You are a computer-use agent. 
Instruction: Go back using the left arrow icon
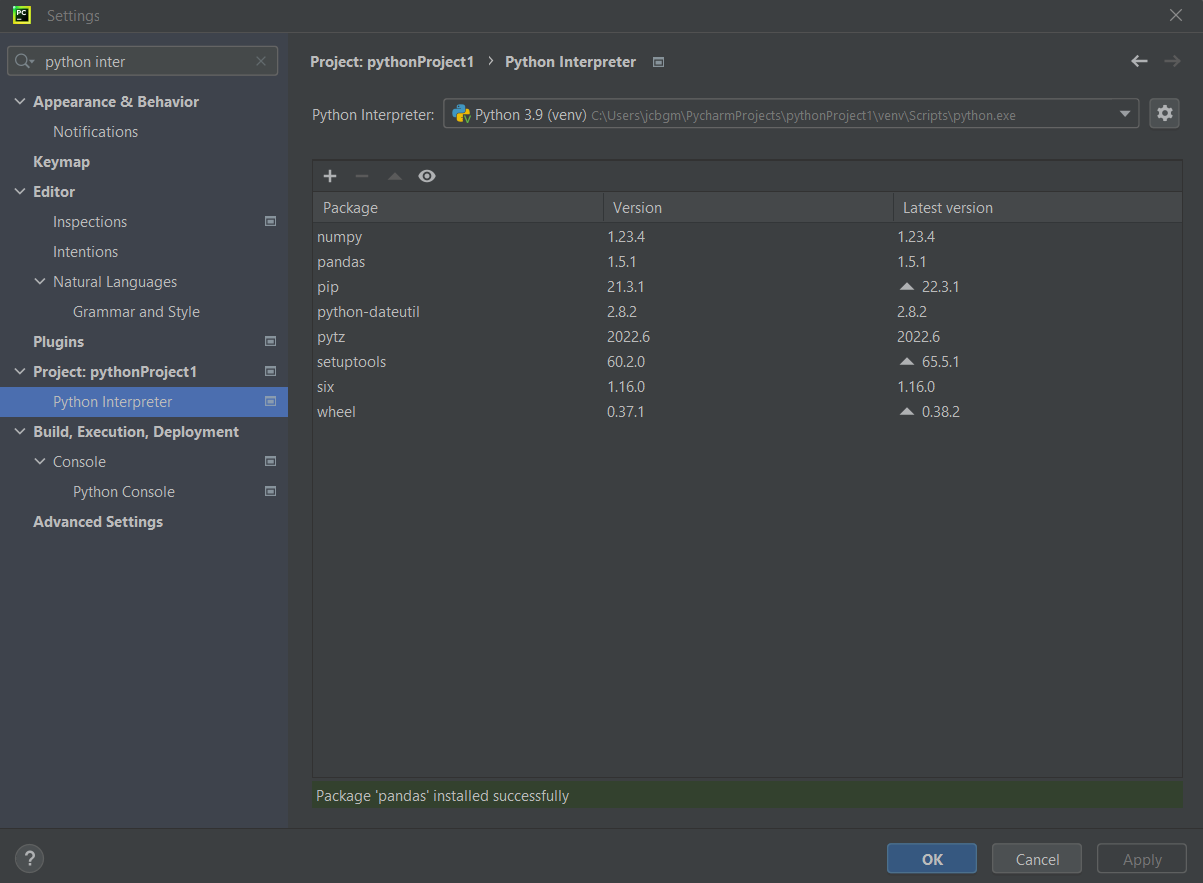pyautogui.click(x=1139, y=61)
